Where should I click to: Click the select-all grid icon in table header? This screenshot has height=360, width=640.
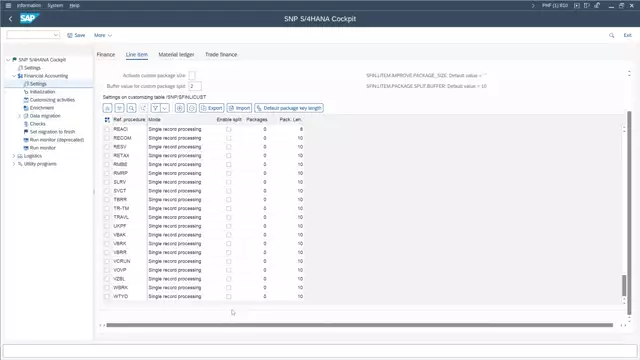(107, 120)
